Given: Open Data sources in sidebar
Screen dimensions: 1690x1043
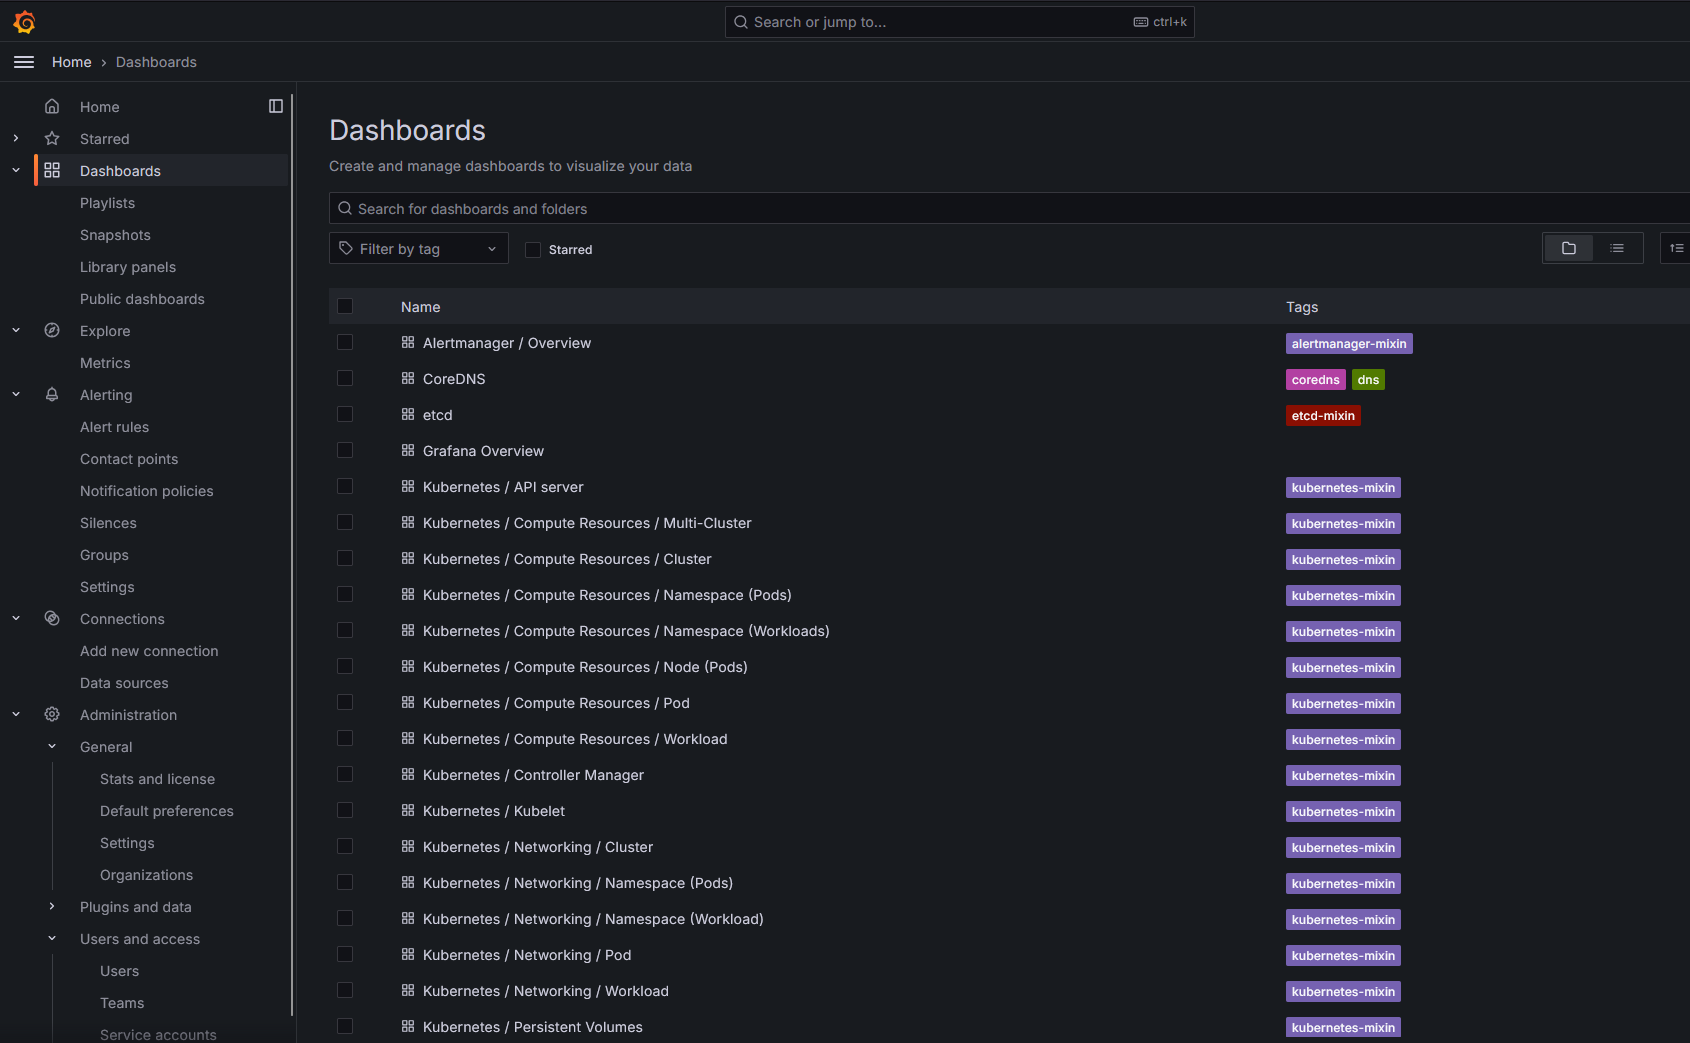Looking at the screenshot, I should 124,683.
